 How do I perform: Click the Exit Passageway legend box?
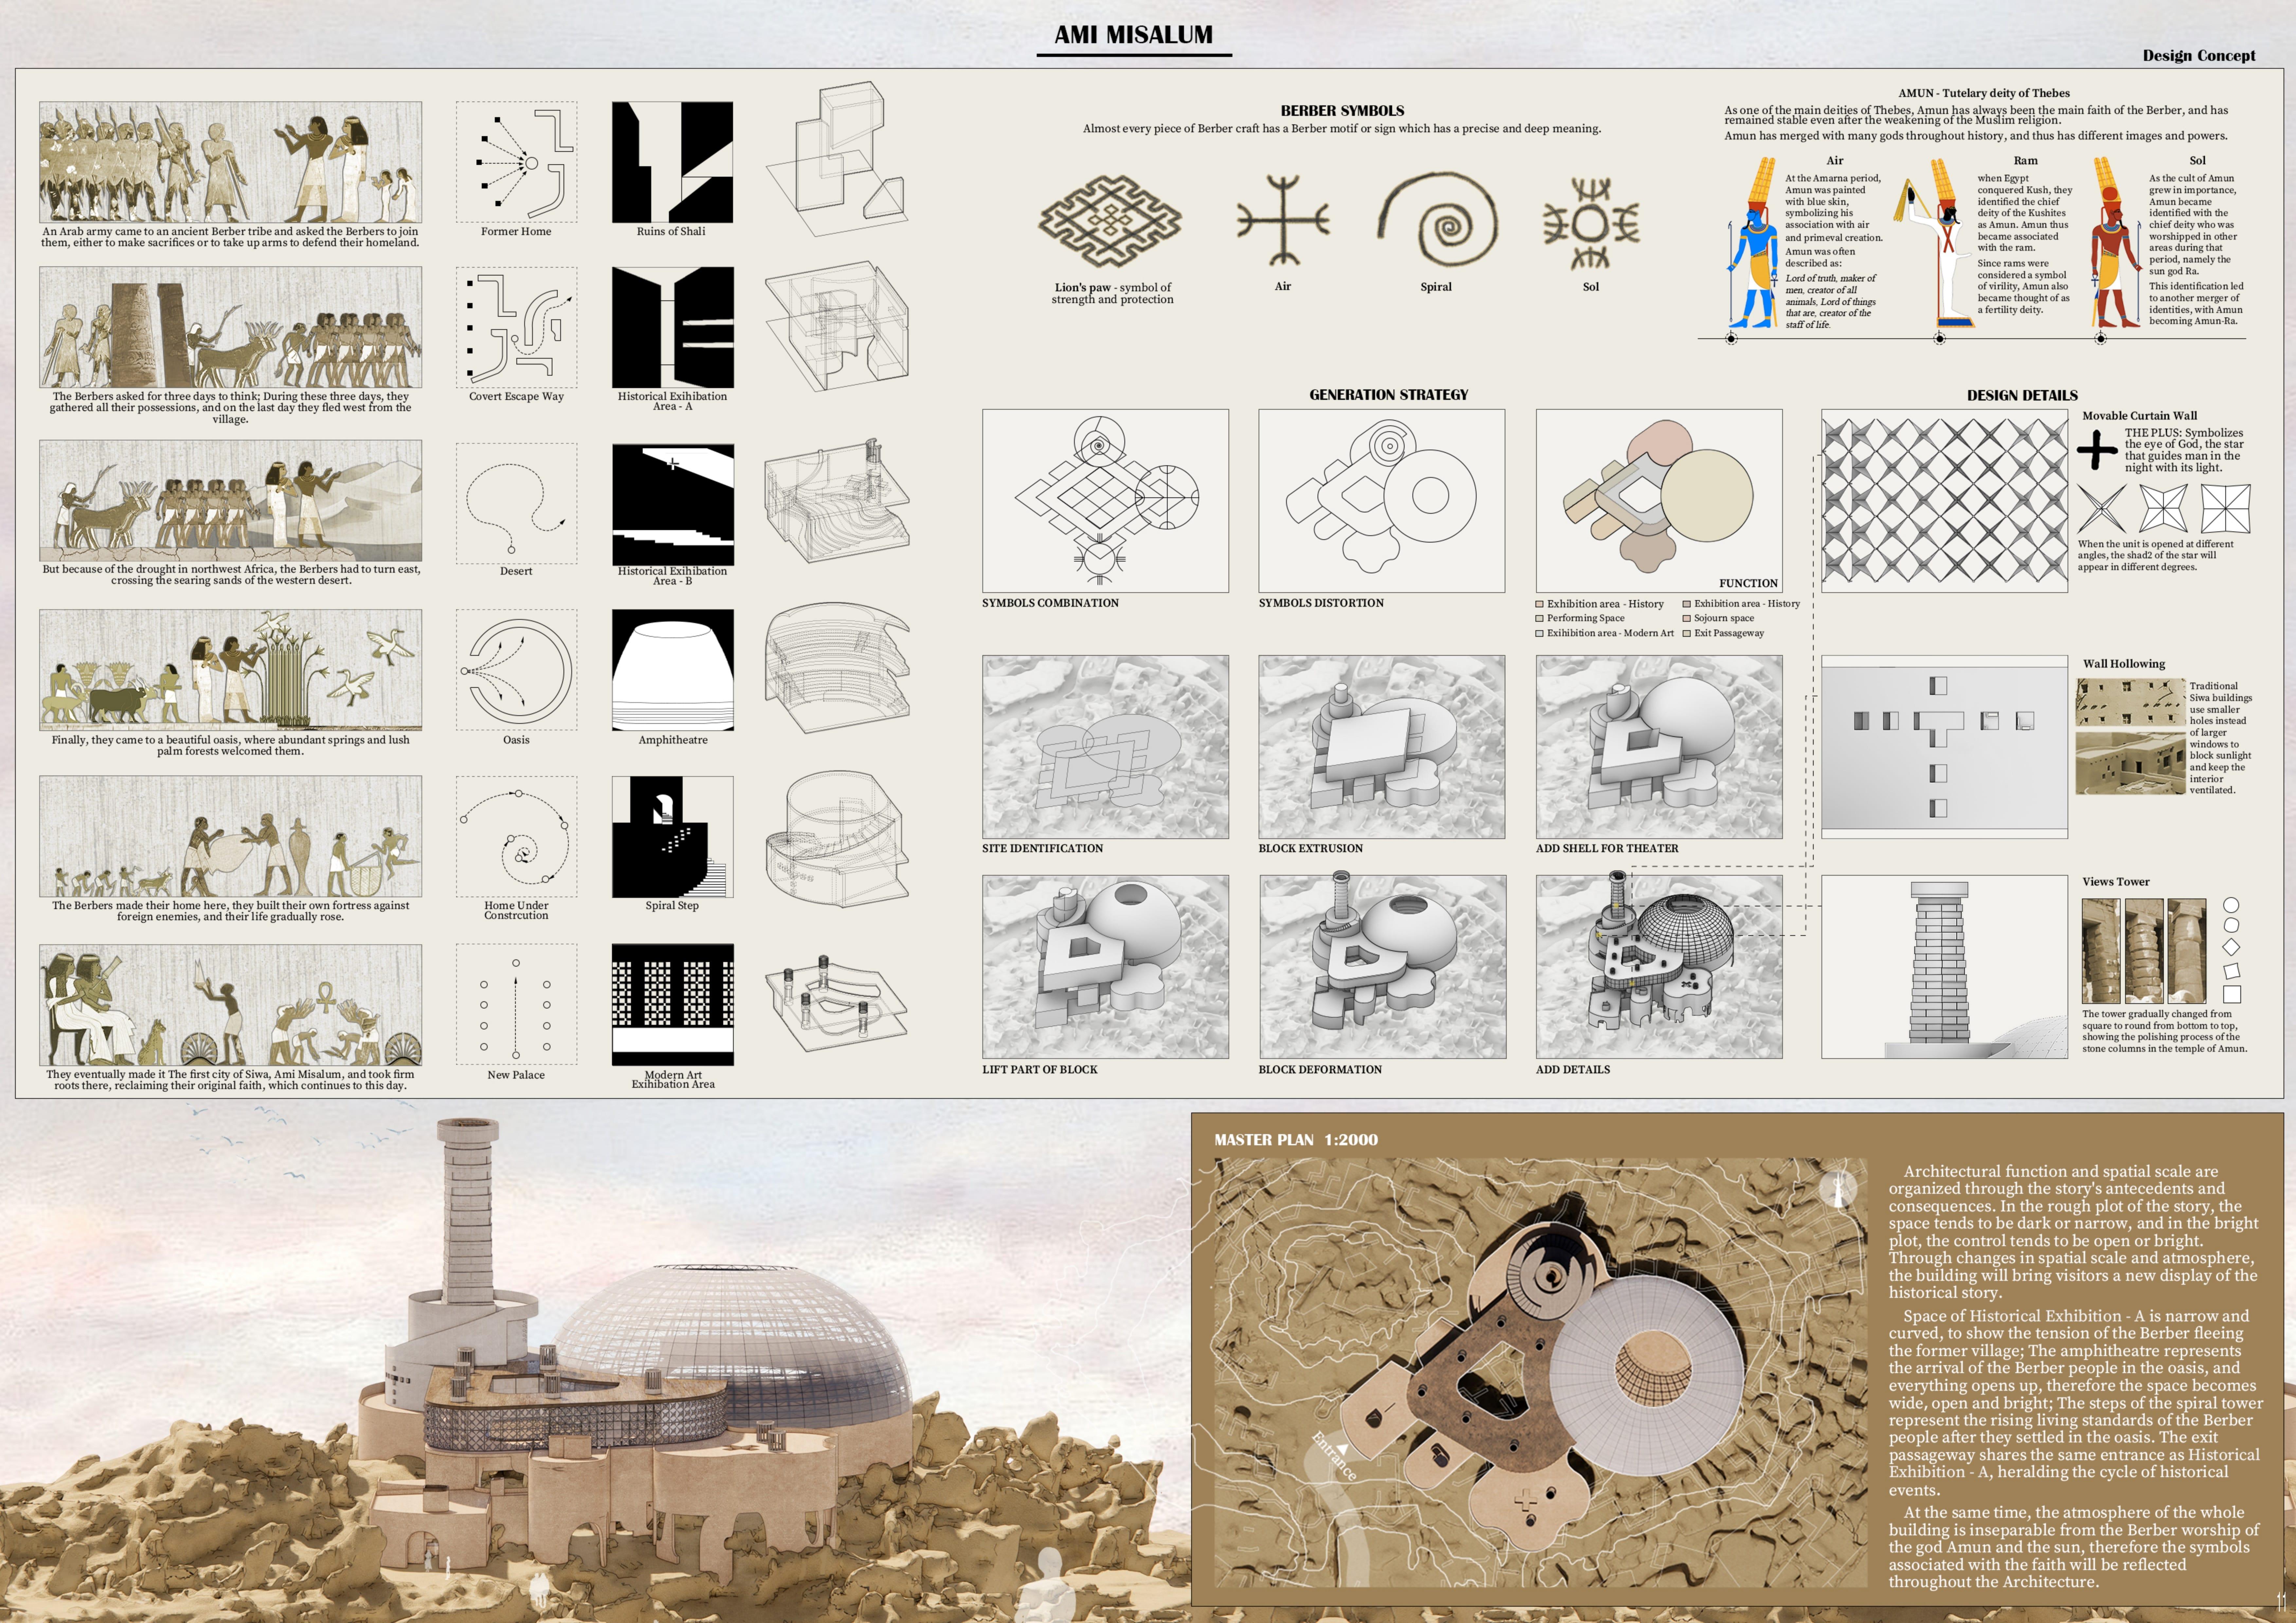(1687, 634)
